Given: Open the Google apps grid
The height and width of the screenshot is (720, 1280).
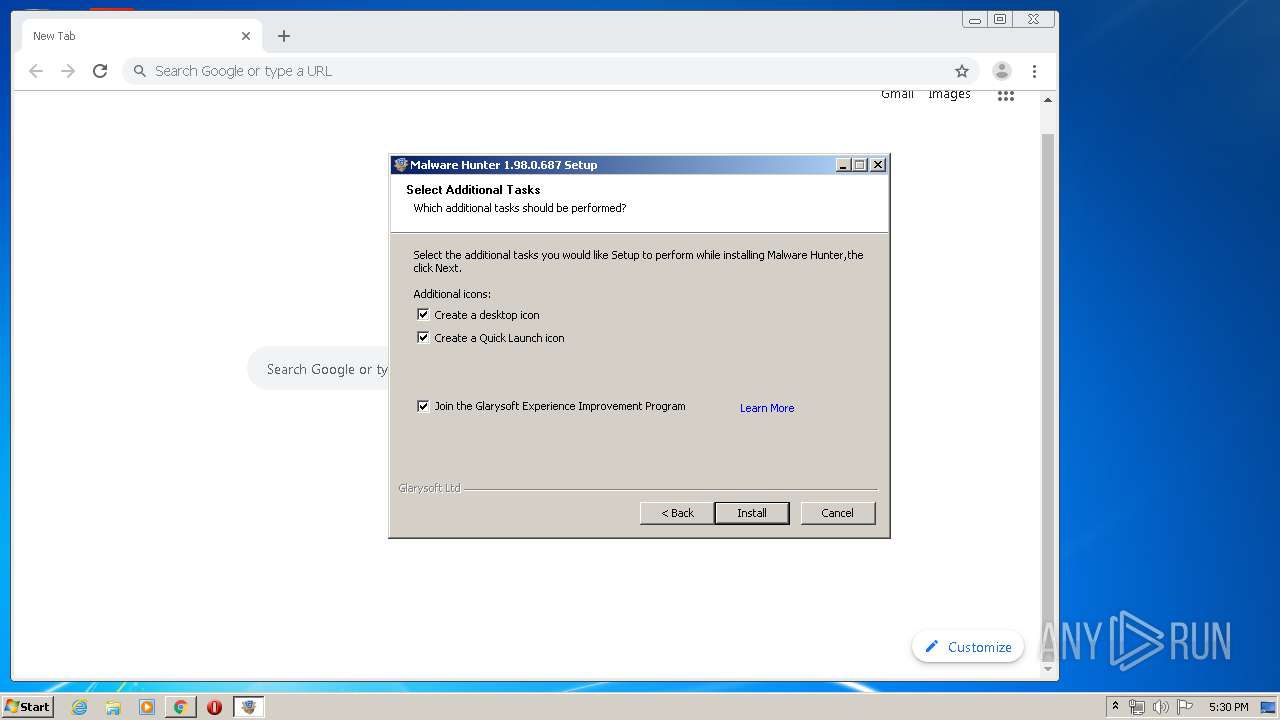Looking at the screenshot, I should (1006, 96).
